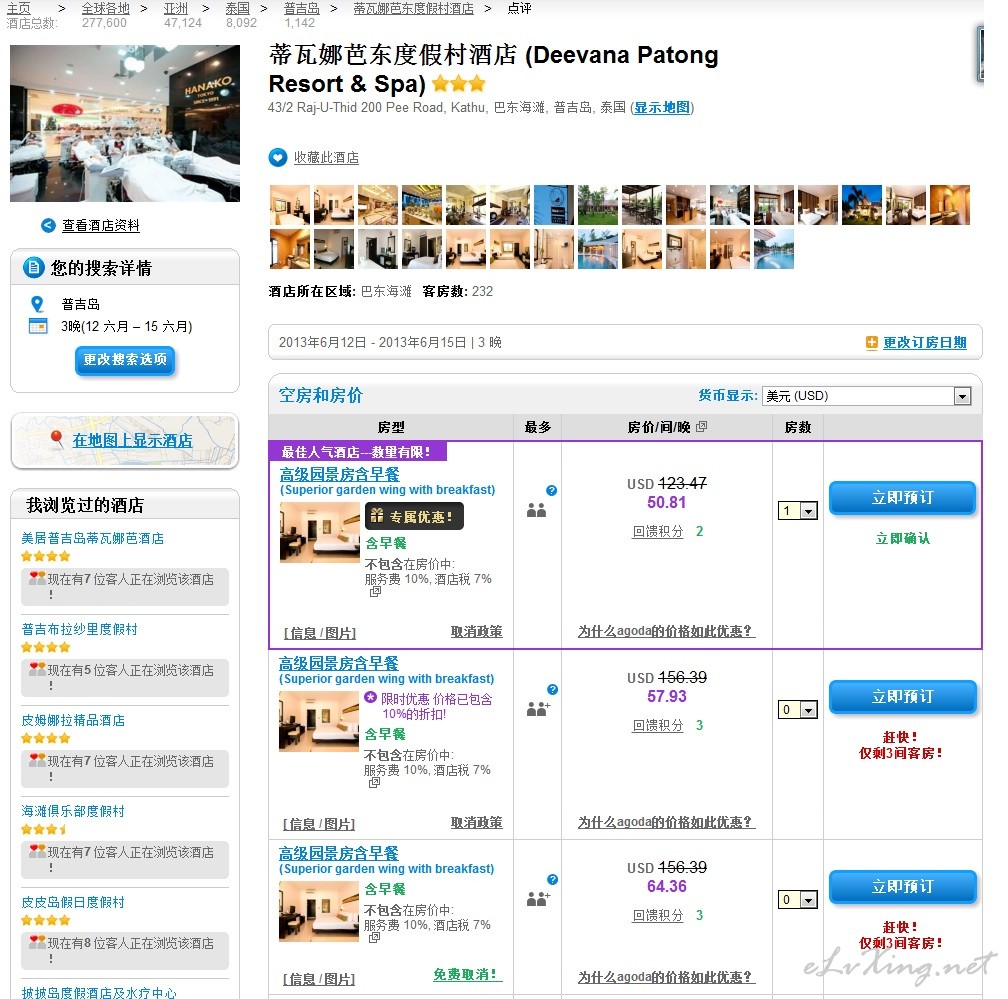Click 立即预订 button for the 64.36 room
Viewport: 1008px width, 999px height.
click(x=903, y=886)
